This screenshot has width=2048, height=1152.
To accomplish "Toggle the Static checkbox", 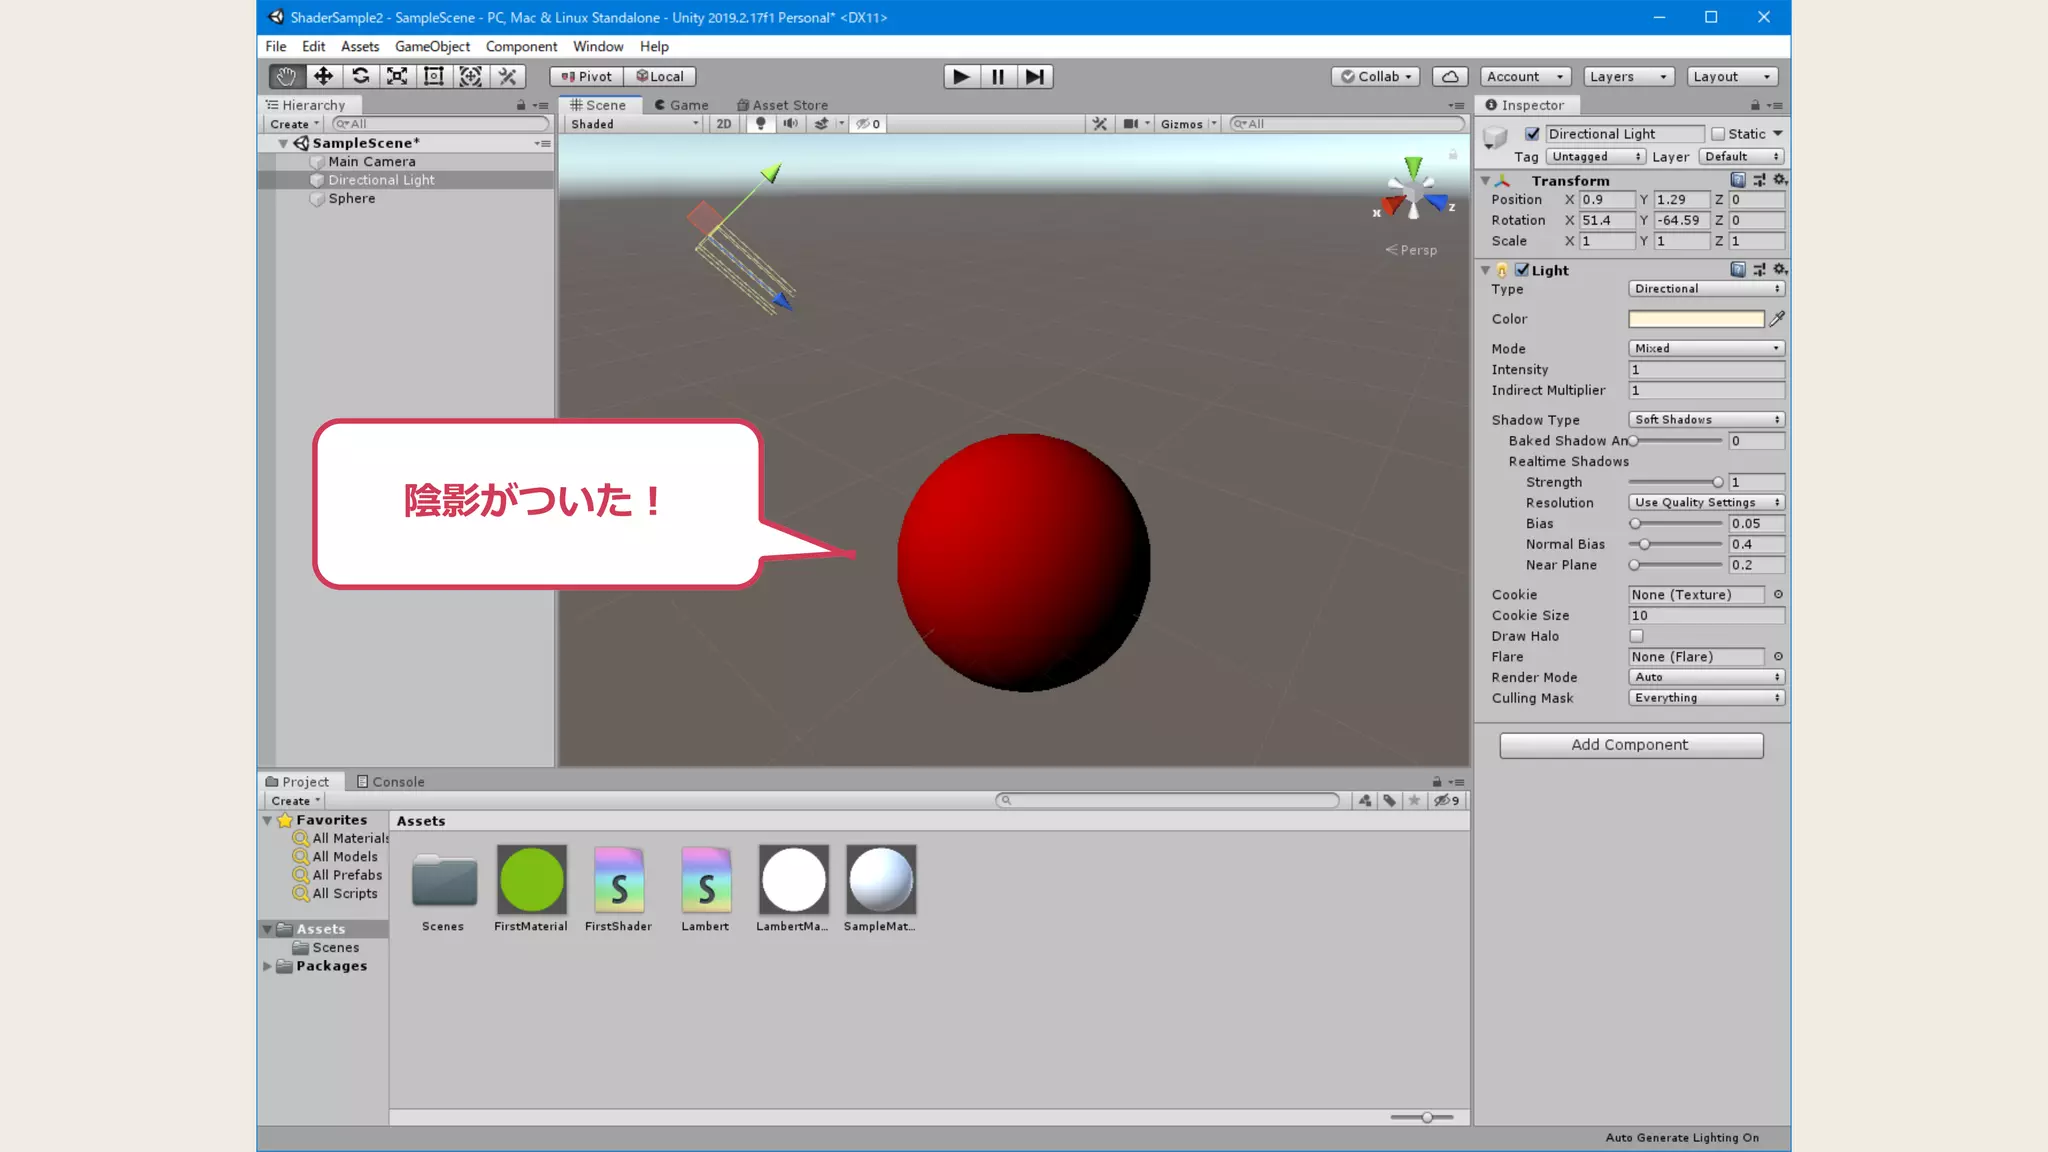I will pos(1718,134).
